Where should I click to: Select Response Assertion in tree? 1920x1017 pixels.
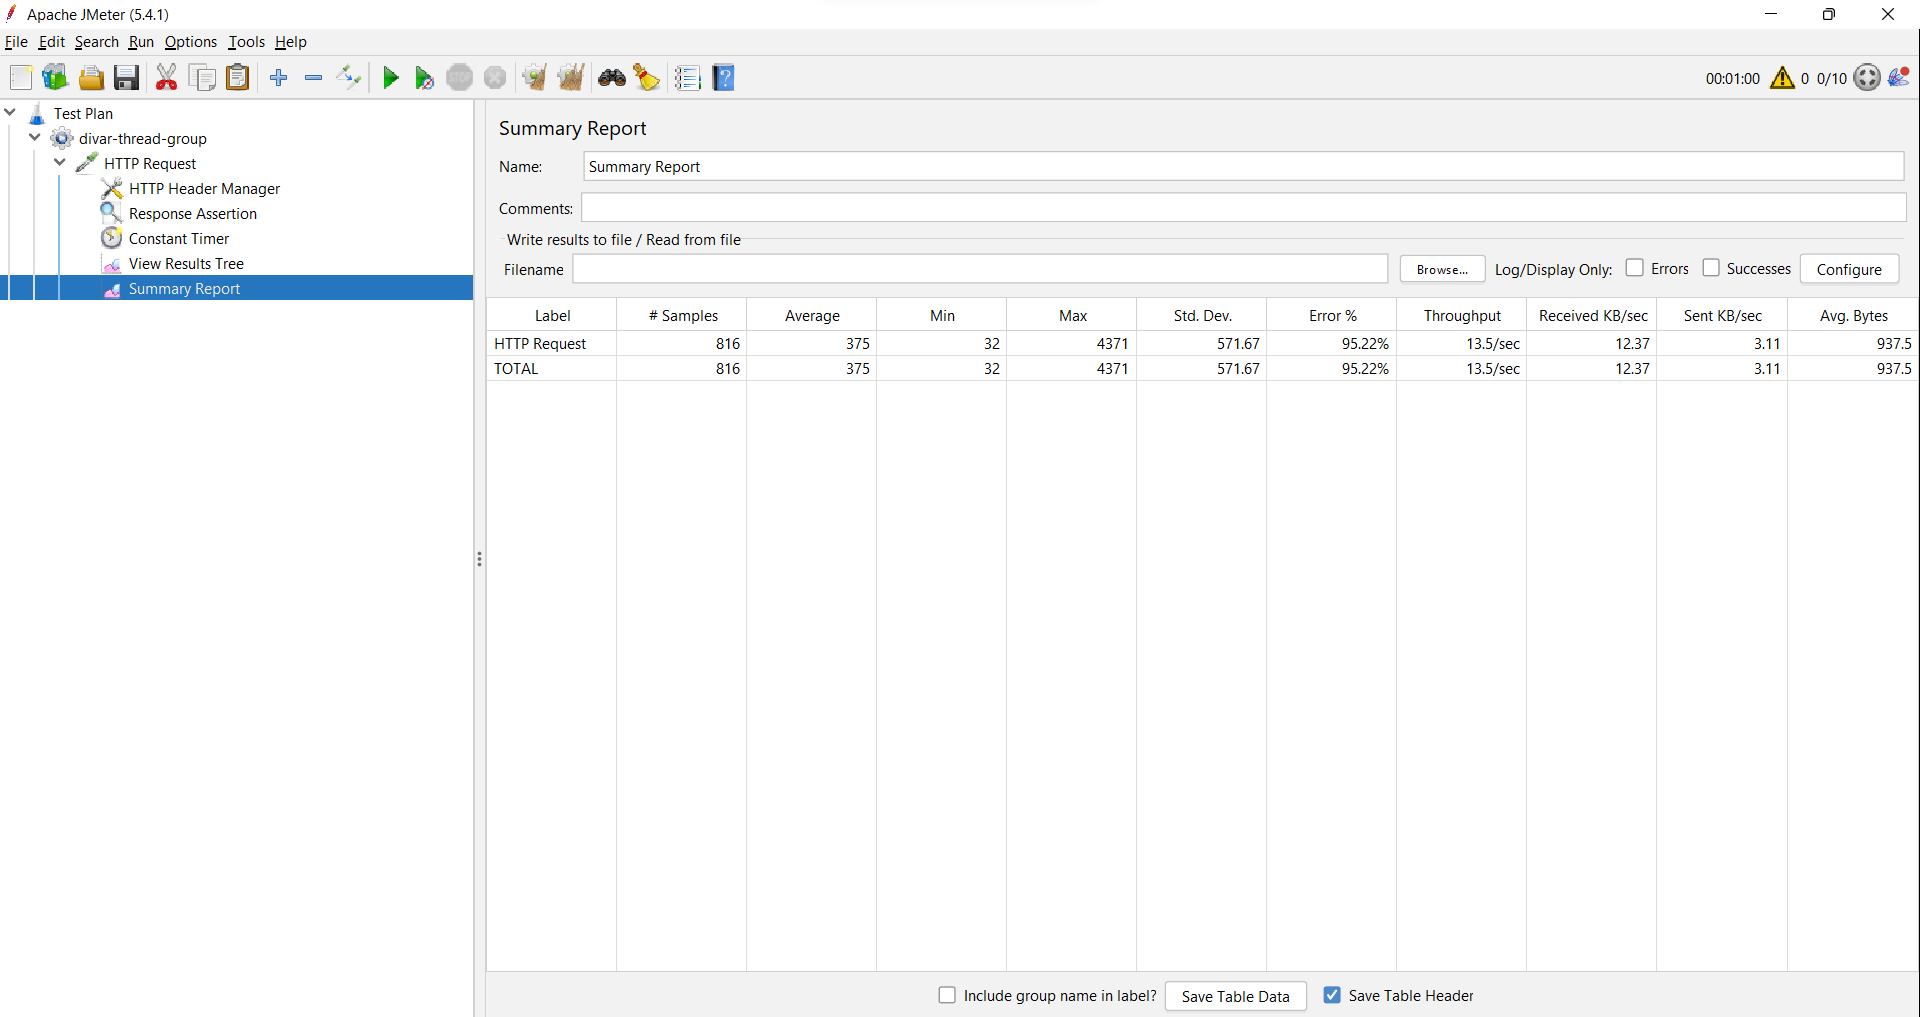tap(192, 213)
